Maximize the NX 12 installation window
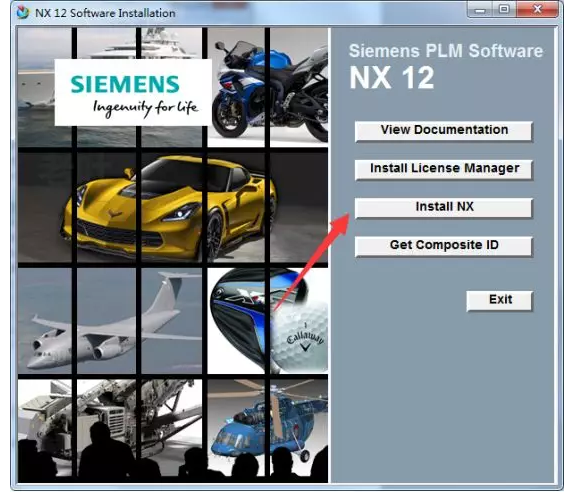Screen dimensions: 585x501 (504, 9)
